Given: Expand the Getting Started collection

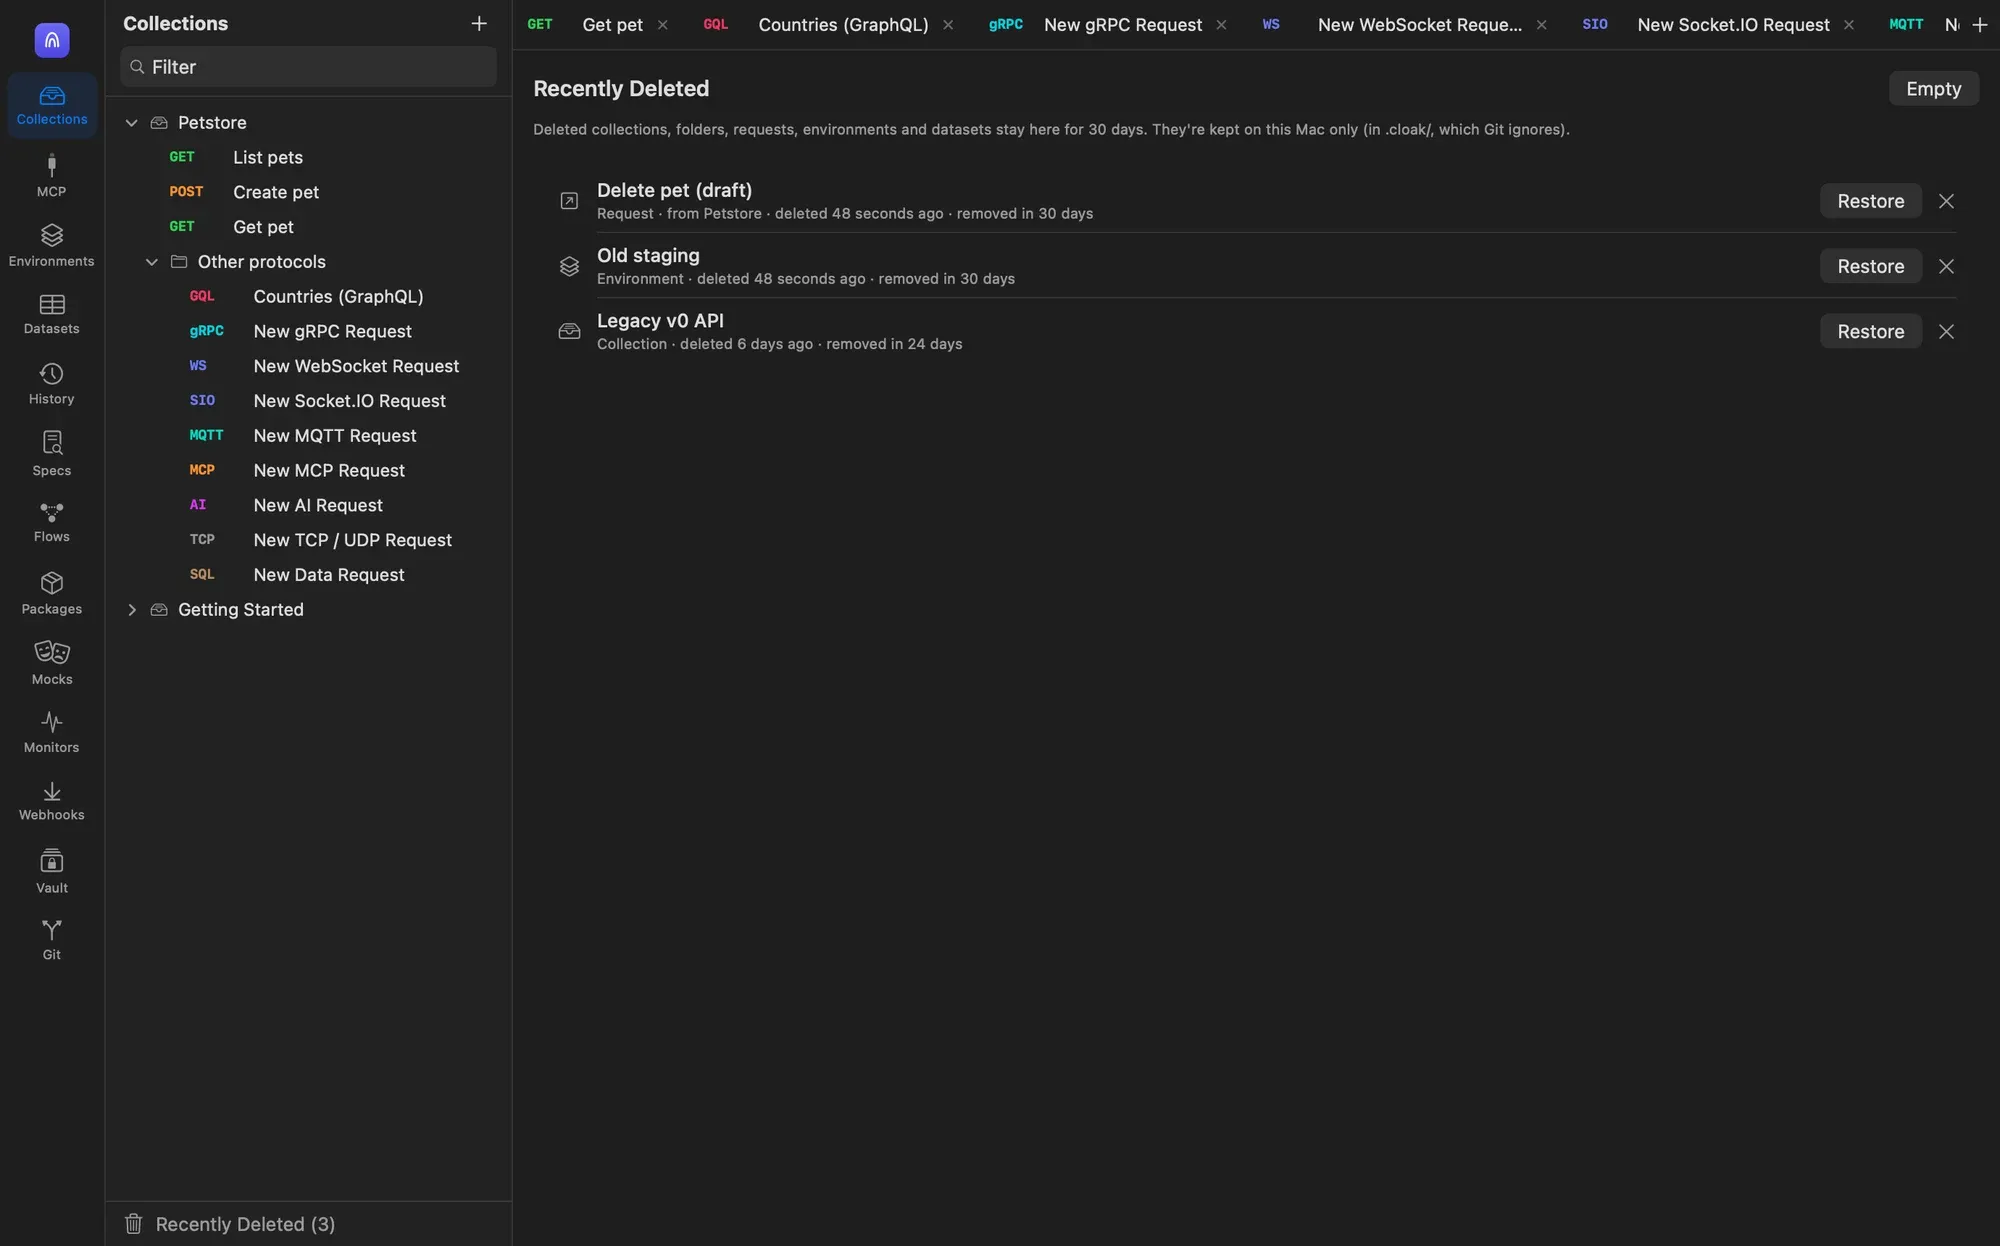Looking at the screenshot, I should [131, 609].
